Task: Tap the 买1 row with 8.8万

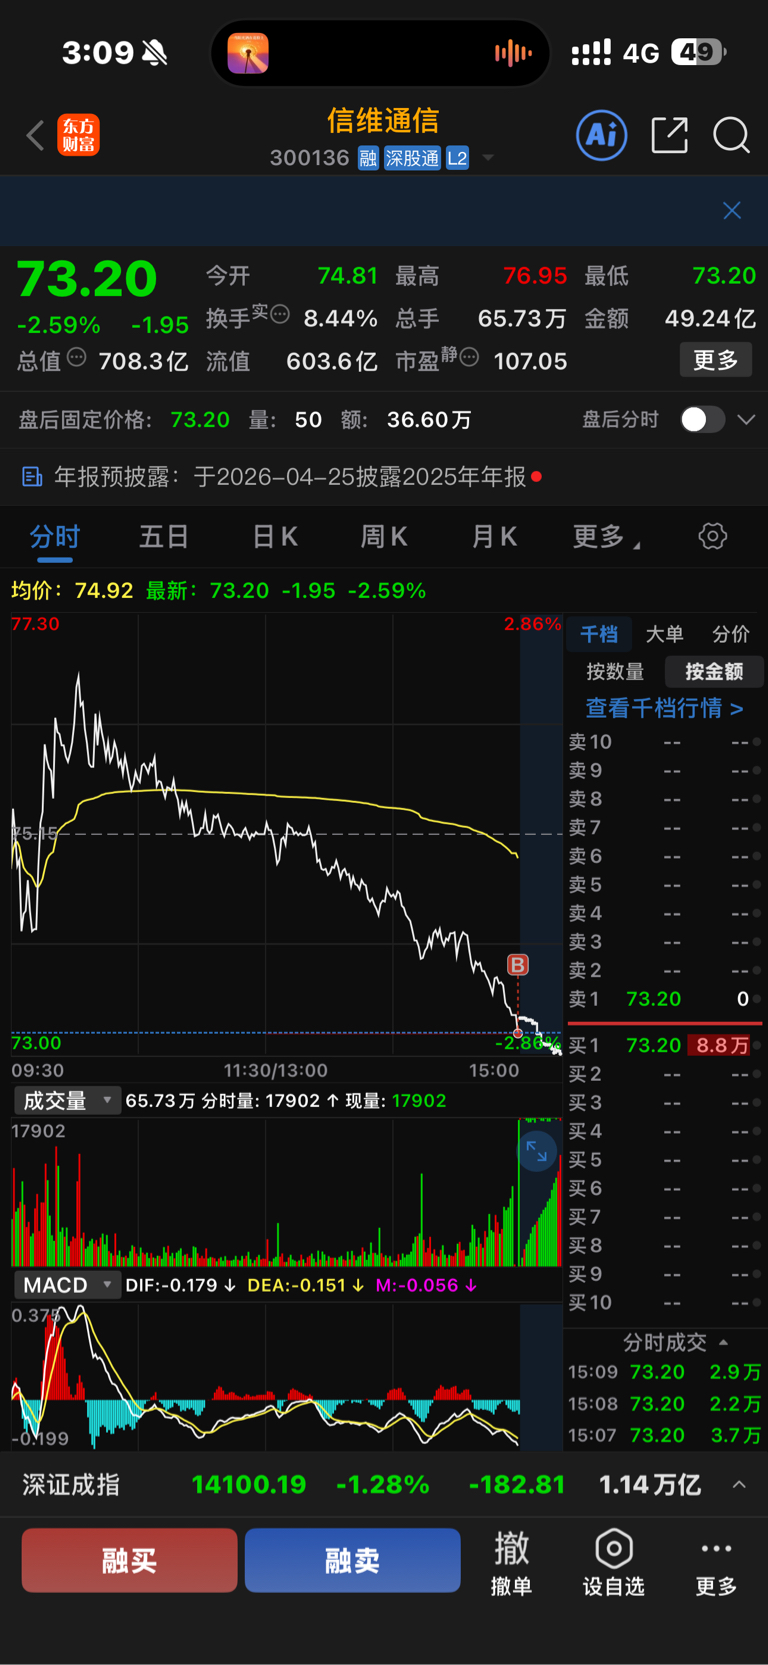Action: [x=664, y=1045]
